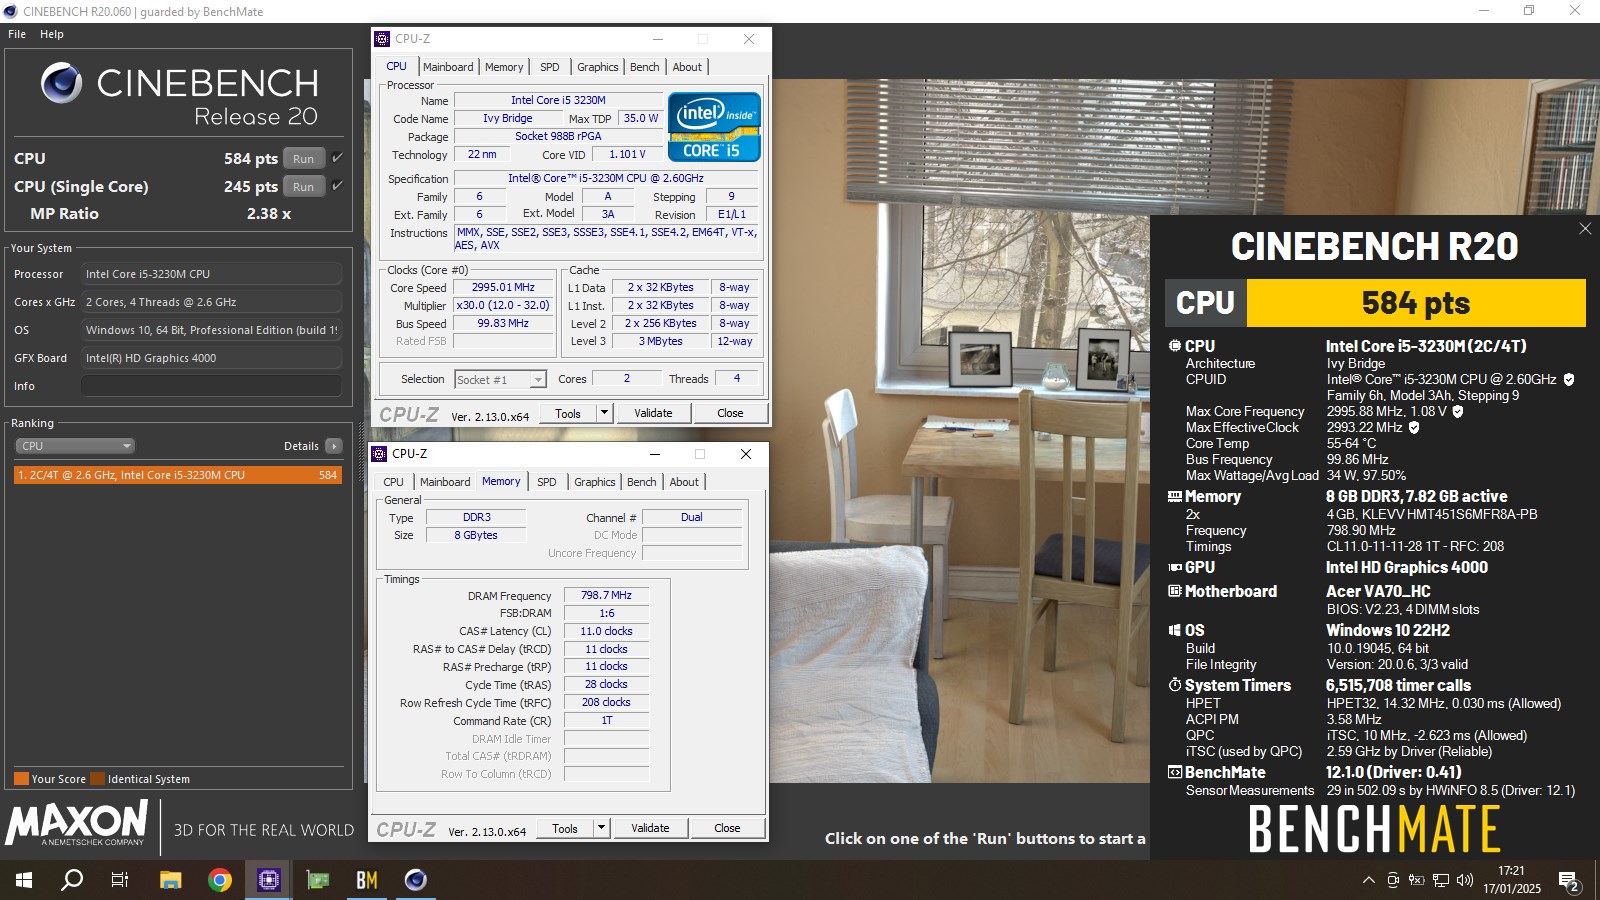Click Validate in lower CPU-Z window
The height and width of the screenshot is (900, 1600).
650,828
